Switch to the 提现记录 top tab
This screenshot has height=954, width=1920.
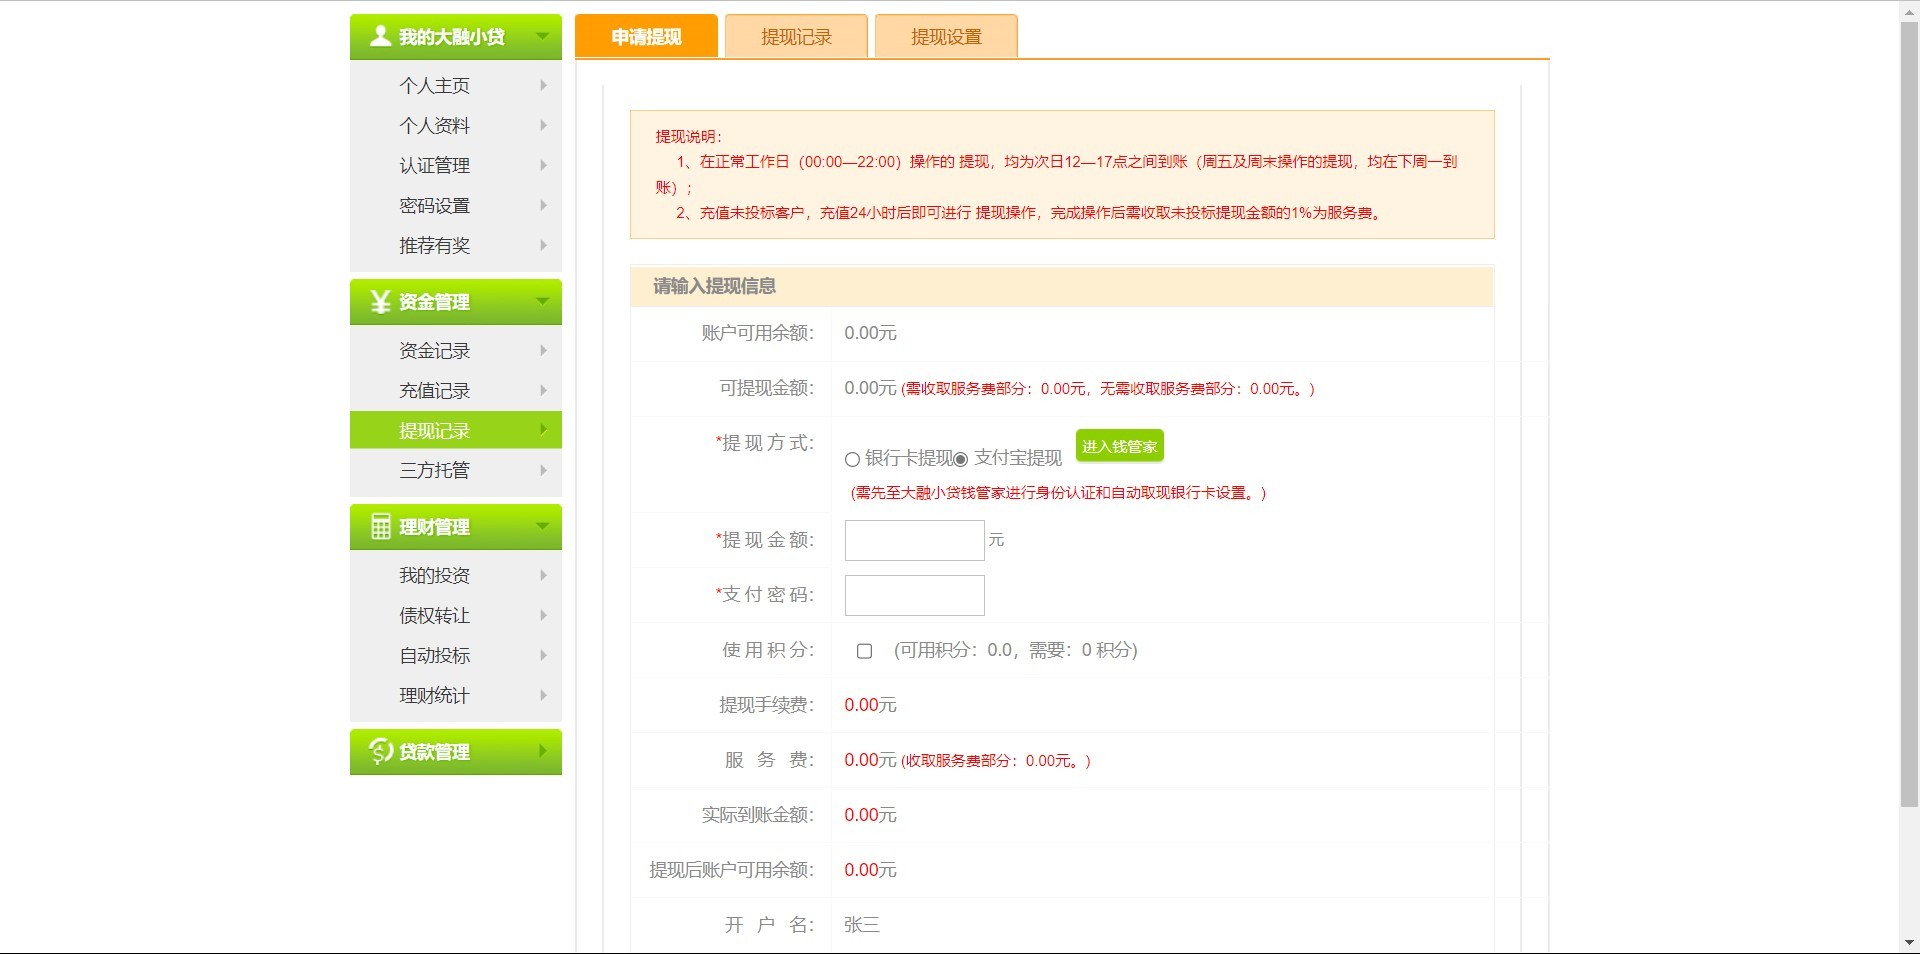[796, 36]
